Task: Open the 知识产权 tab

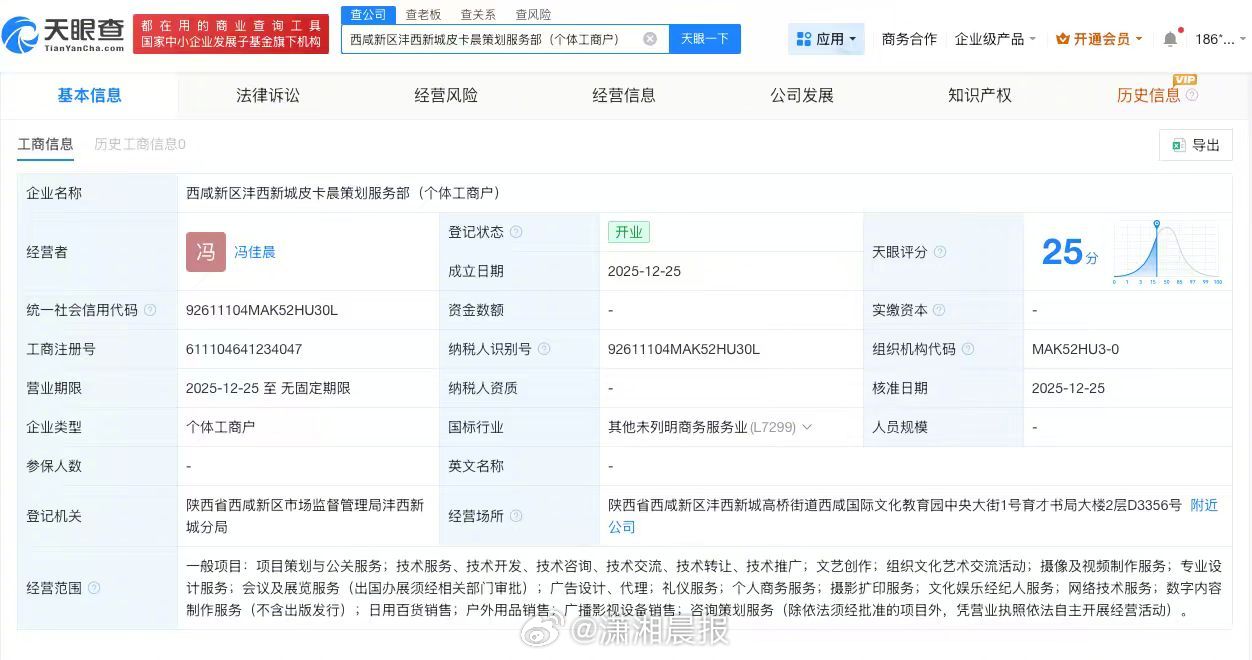Action: click(979, 95)
